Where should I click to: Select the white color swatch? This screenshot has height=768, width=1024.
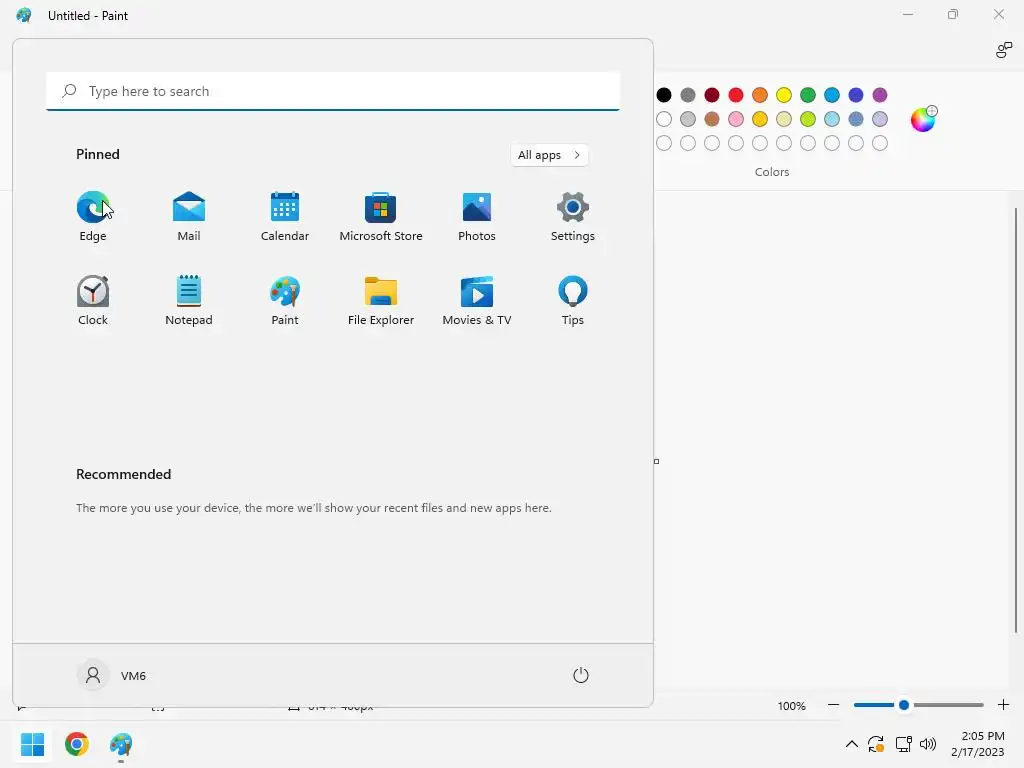click(664, 120)
